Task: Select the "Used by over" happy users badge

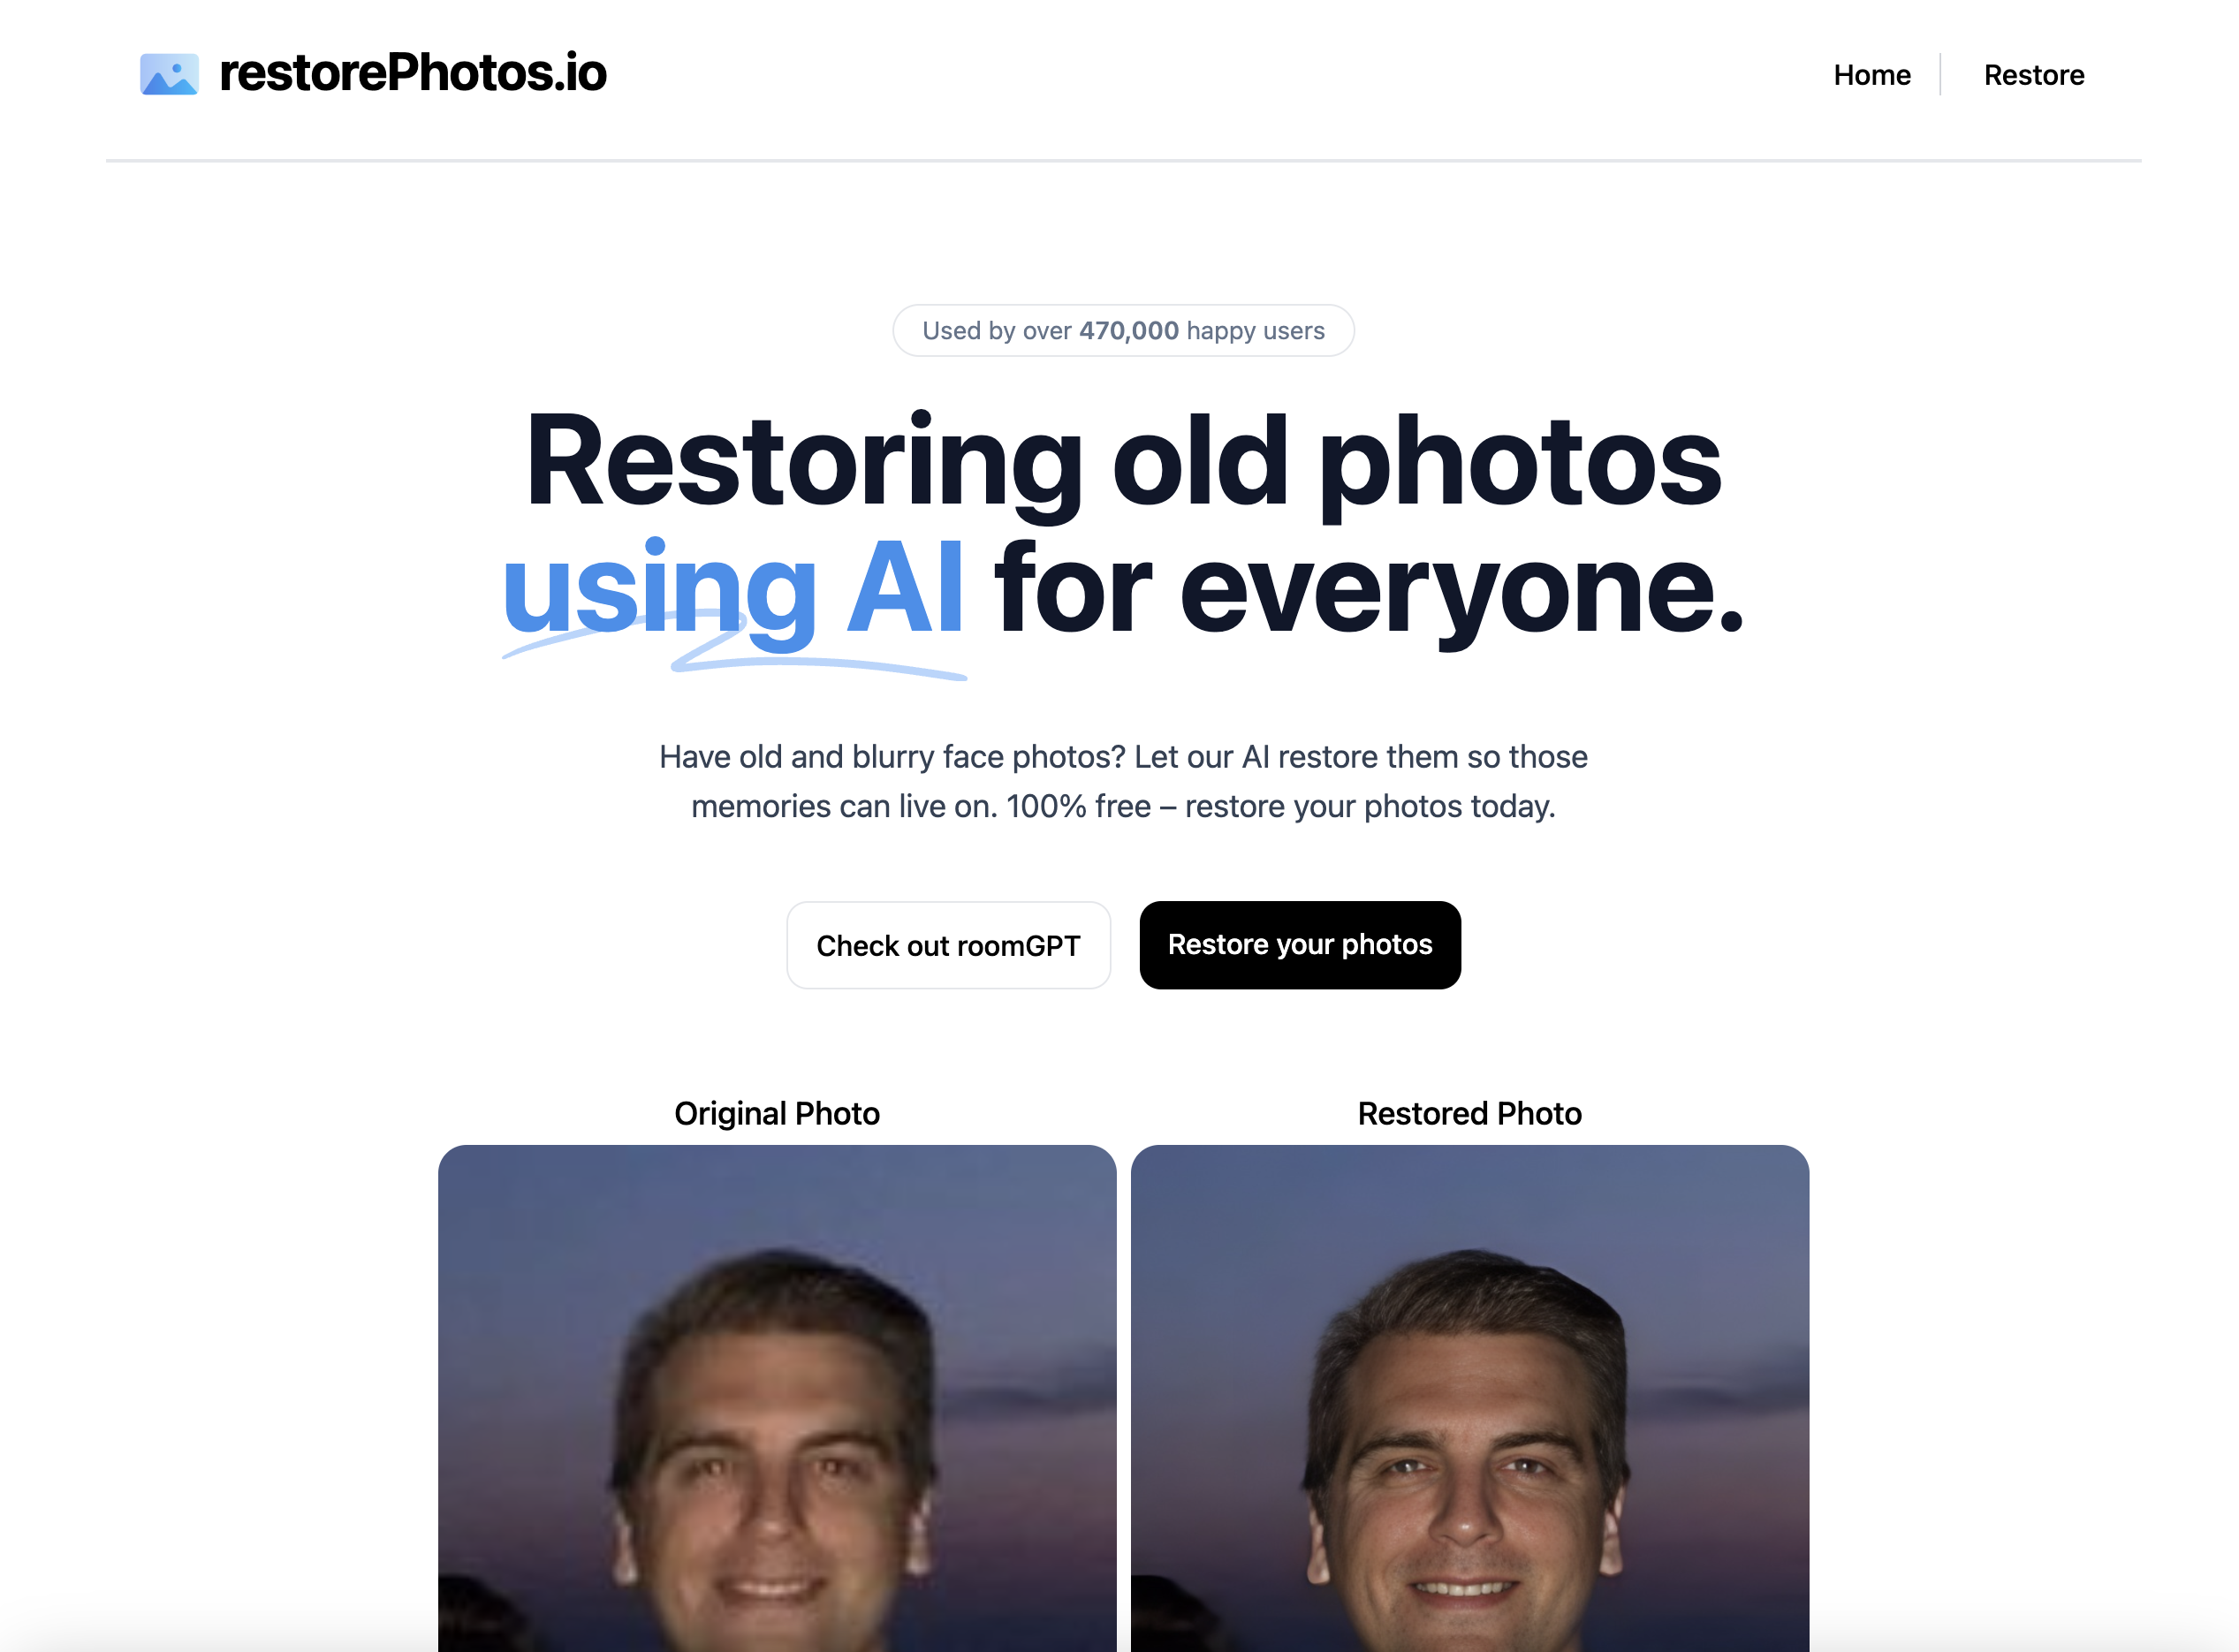Action: point(1123,330)
